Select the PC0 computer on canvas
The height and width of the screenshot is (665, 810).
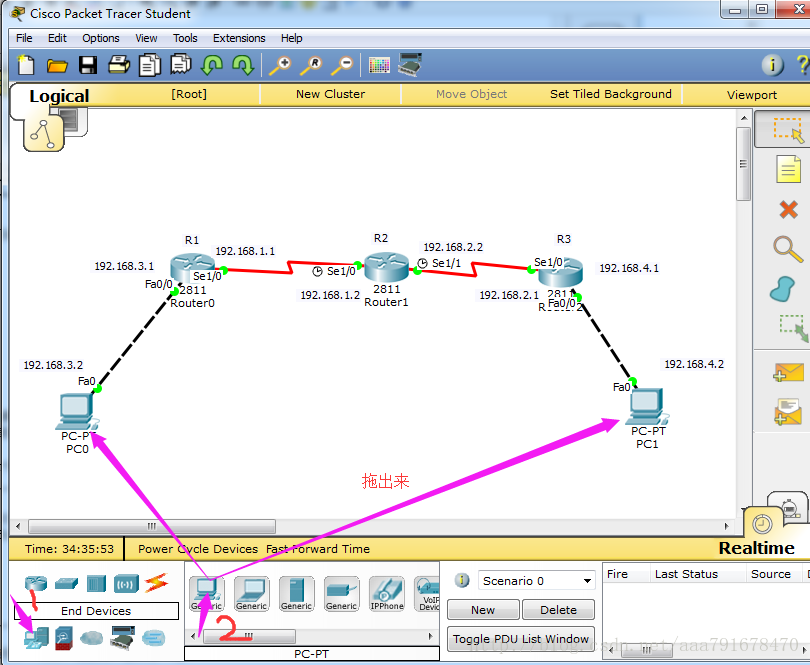point(77,411)
